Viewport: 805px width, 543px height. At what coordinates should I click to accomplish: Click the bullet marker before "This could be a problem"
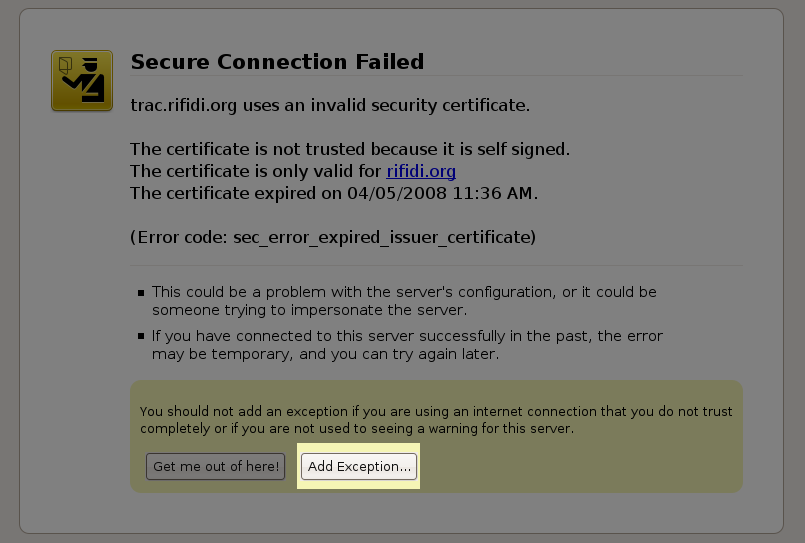141,293
